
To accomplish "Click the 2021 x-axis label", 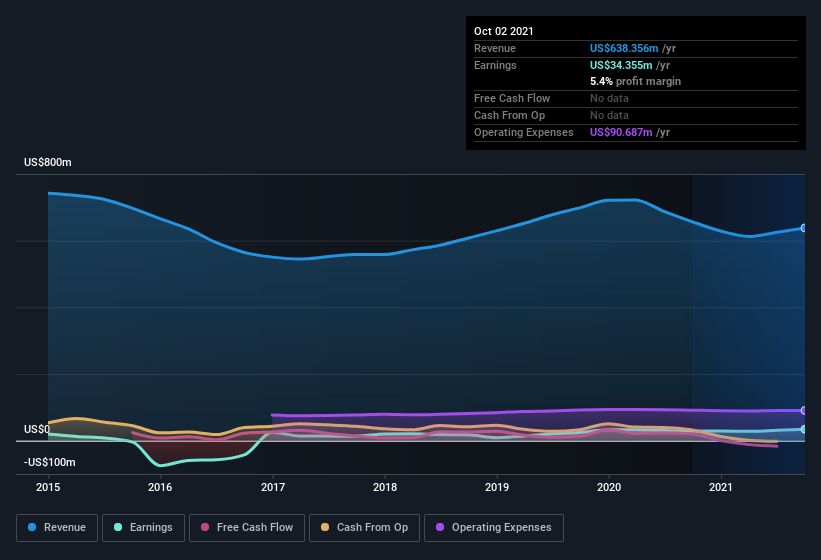I will pos(721,487).
